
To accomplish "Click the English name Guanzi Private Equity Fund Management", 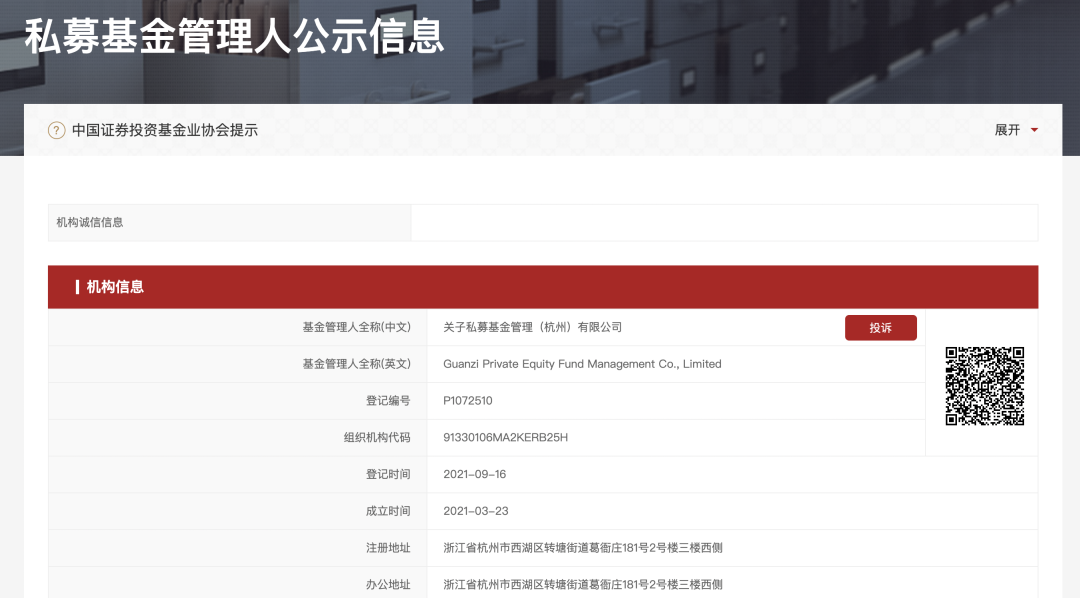I will pyautogui.click(x=582, y=364).
